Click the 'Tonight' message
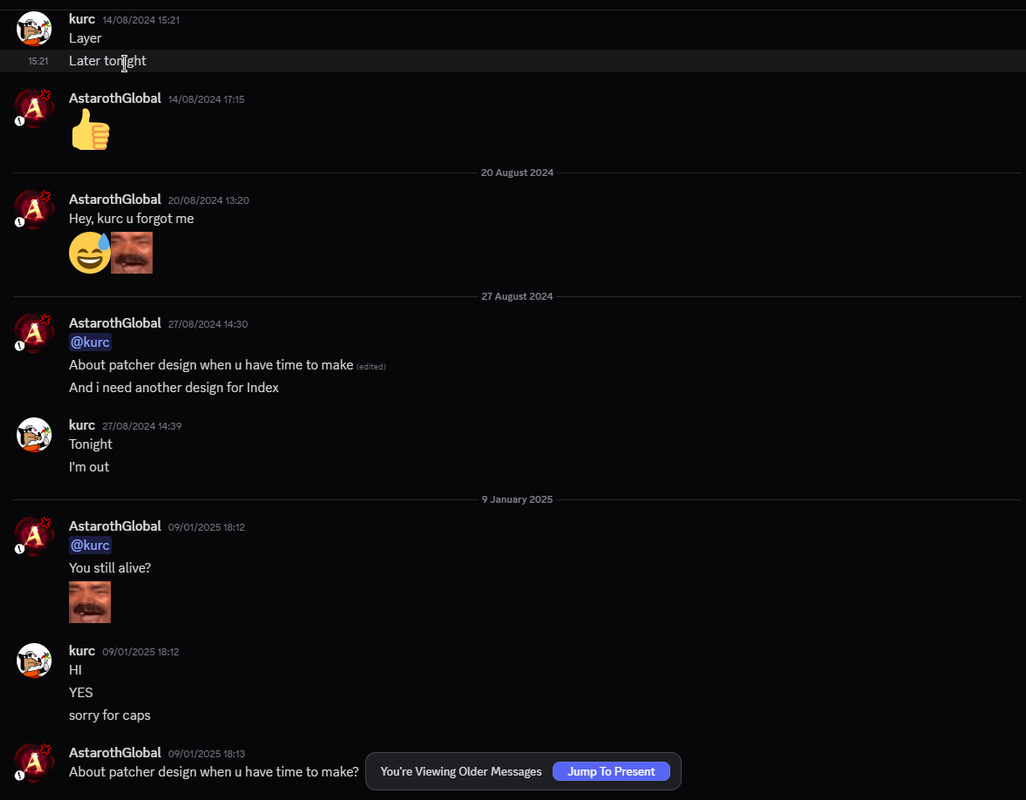Image resolution: width=1026 pixels, height=800 pixels. [90, 444]
